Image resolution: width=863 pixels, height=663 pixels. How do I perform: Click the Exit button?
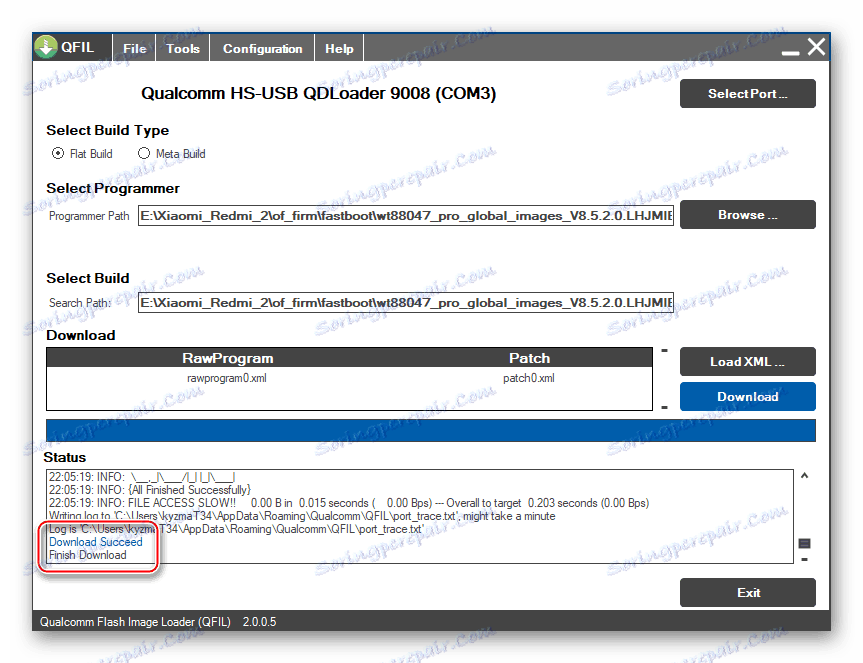747,593
